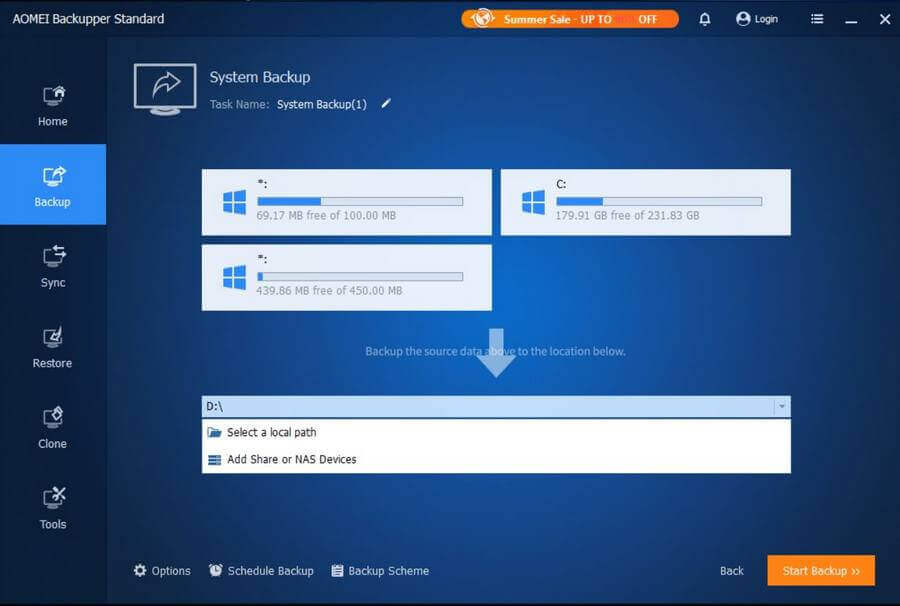Click Start Backup button
The height and width of the screenshot is (606, 900).
click(x=821, y=570)
